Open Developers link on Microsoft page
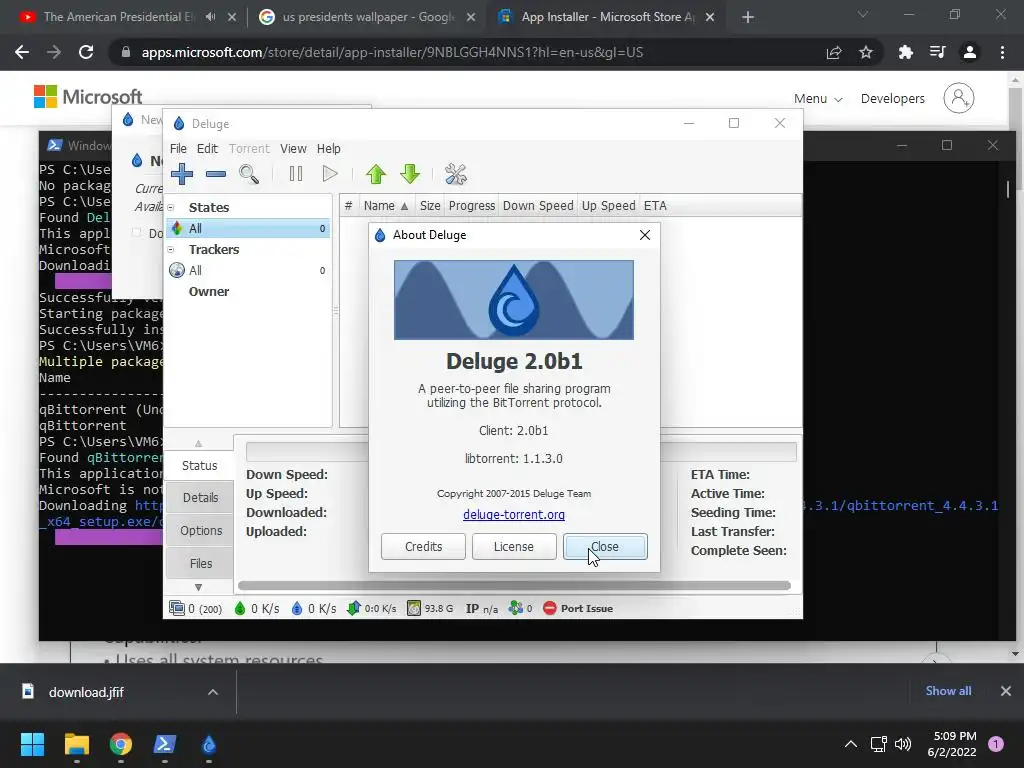Screen dimensions: 1024x768 [x=892, y=99]
